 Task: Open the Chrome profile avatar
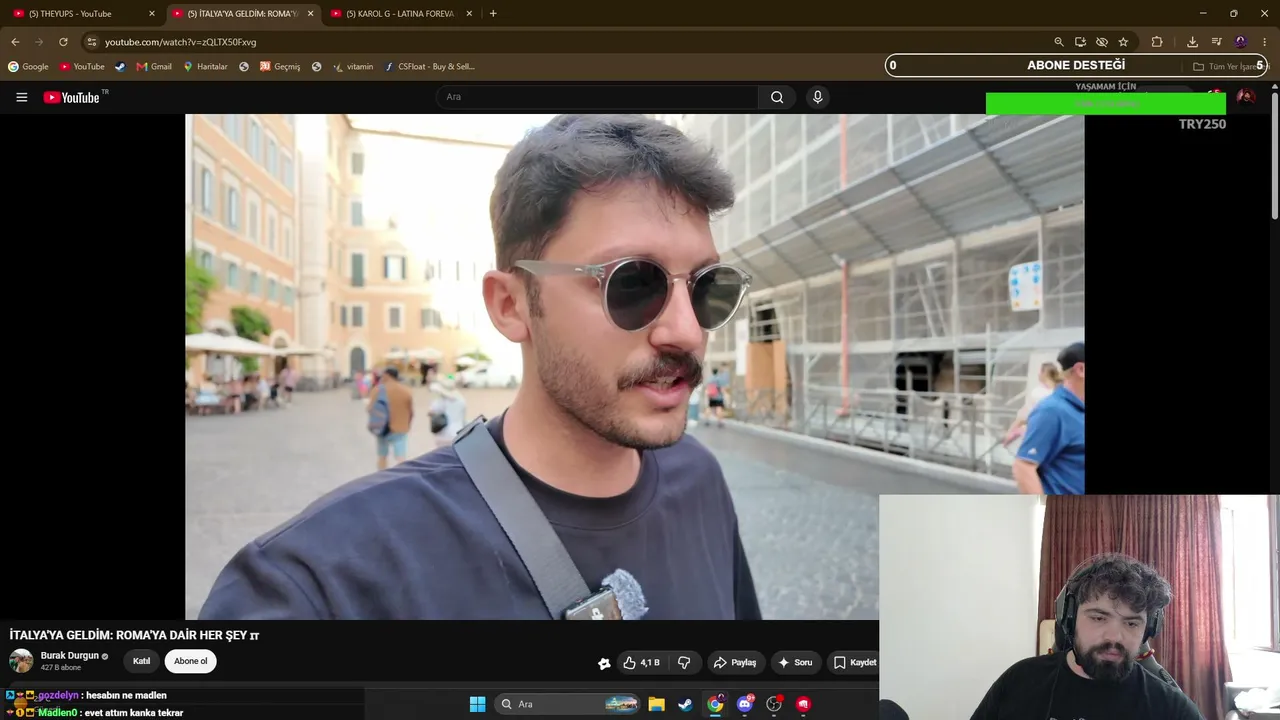point(1241,42)
